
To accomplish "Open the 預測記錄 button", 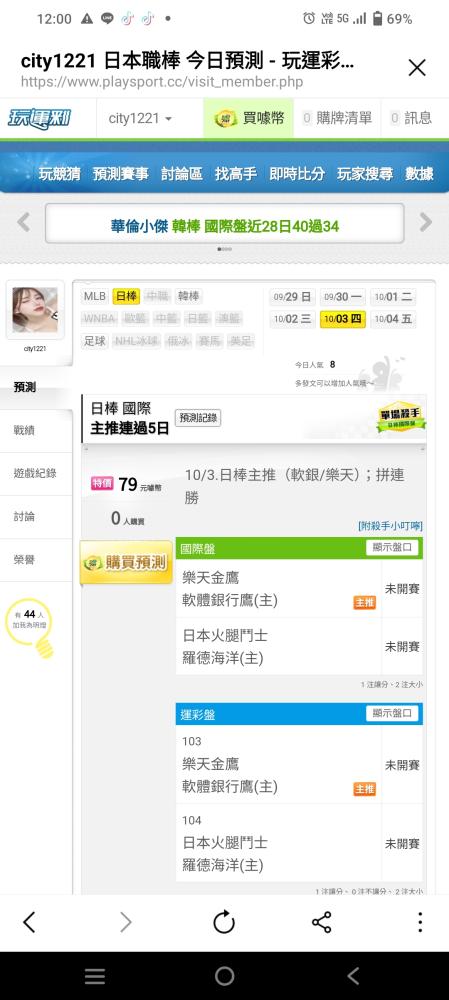I will click(x=198, y=418).
